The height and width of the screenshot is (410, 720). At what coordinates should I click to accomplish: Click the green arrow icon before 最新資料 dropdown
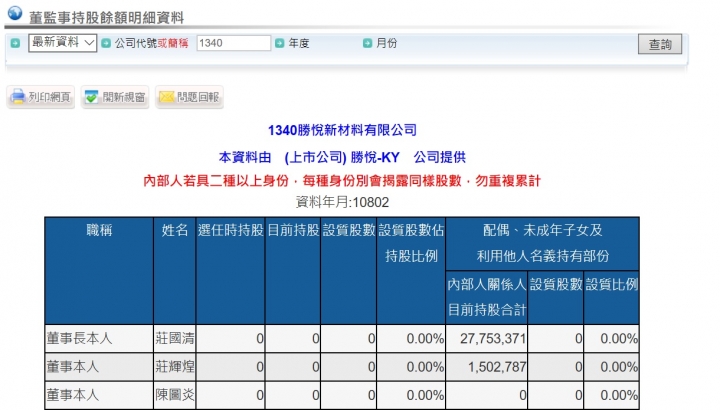15,43
